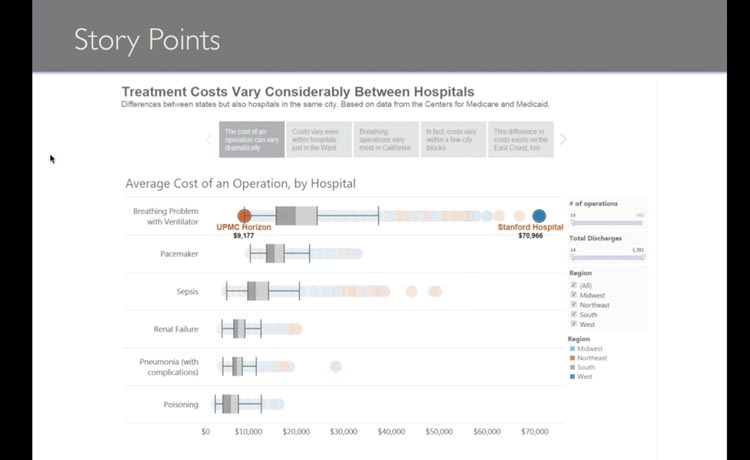Click the Pneumonia outlier circle near $28,000
The width and height of the screenshot is (750, 460).
click(x=336, y=367)
